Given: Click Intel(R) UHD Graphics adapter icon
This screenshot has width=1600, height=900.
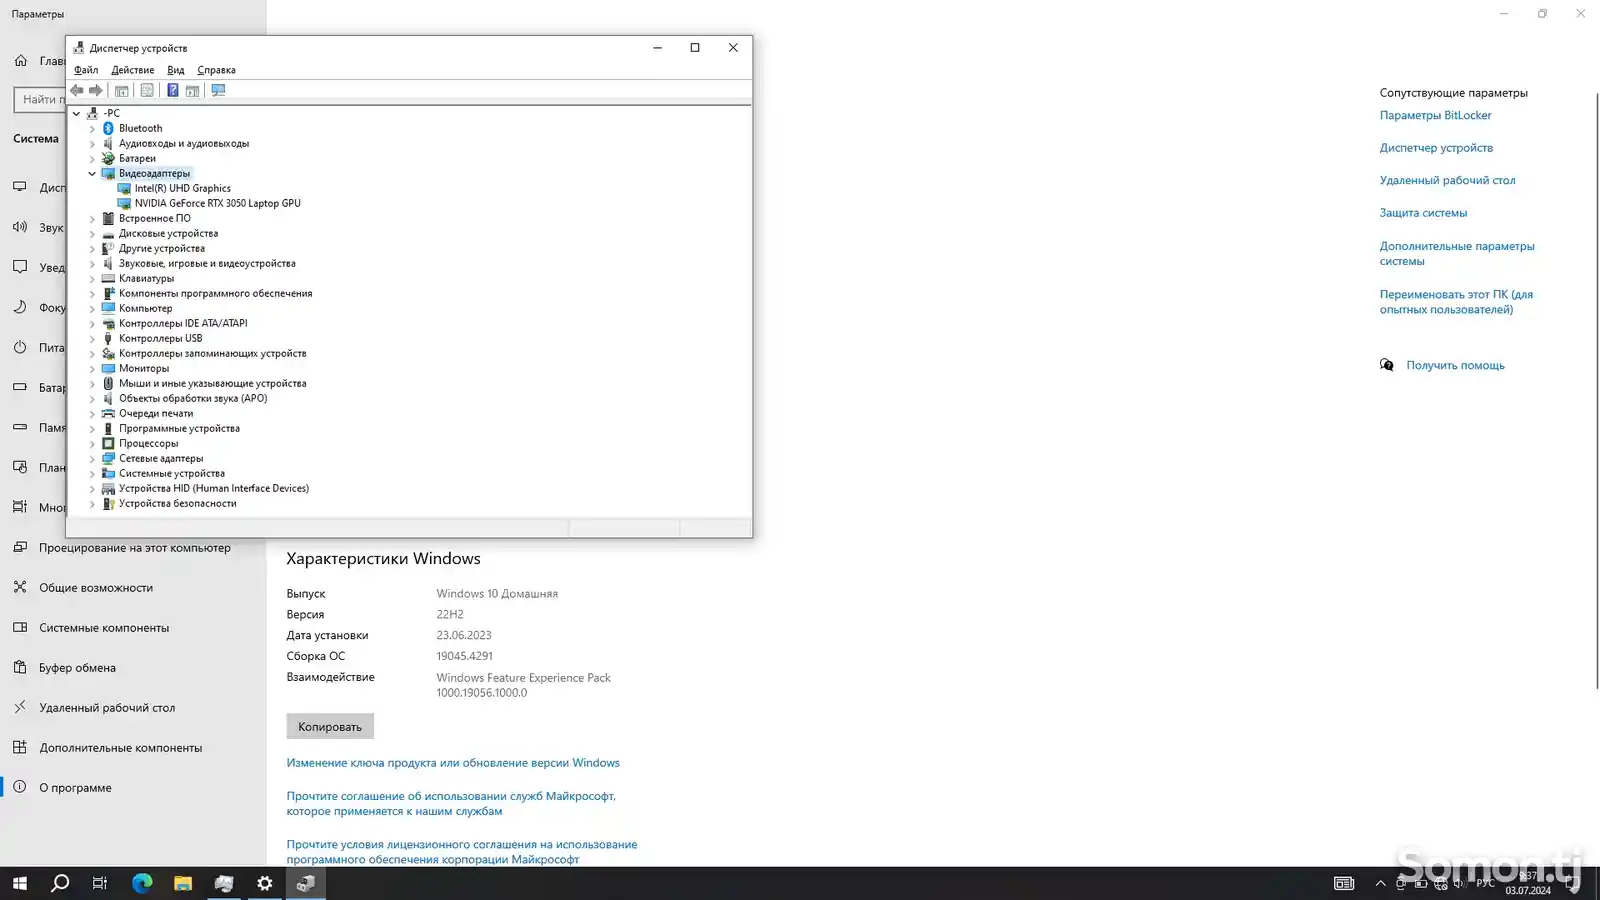Looking at the screenshot, I should point(124,188).
